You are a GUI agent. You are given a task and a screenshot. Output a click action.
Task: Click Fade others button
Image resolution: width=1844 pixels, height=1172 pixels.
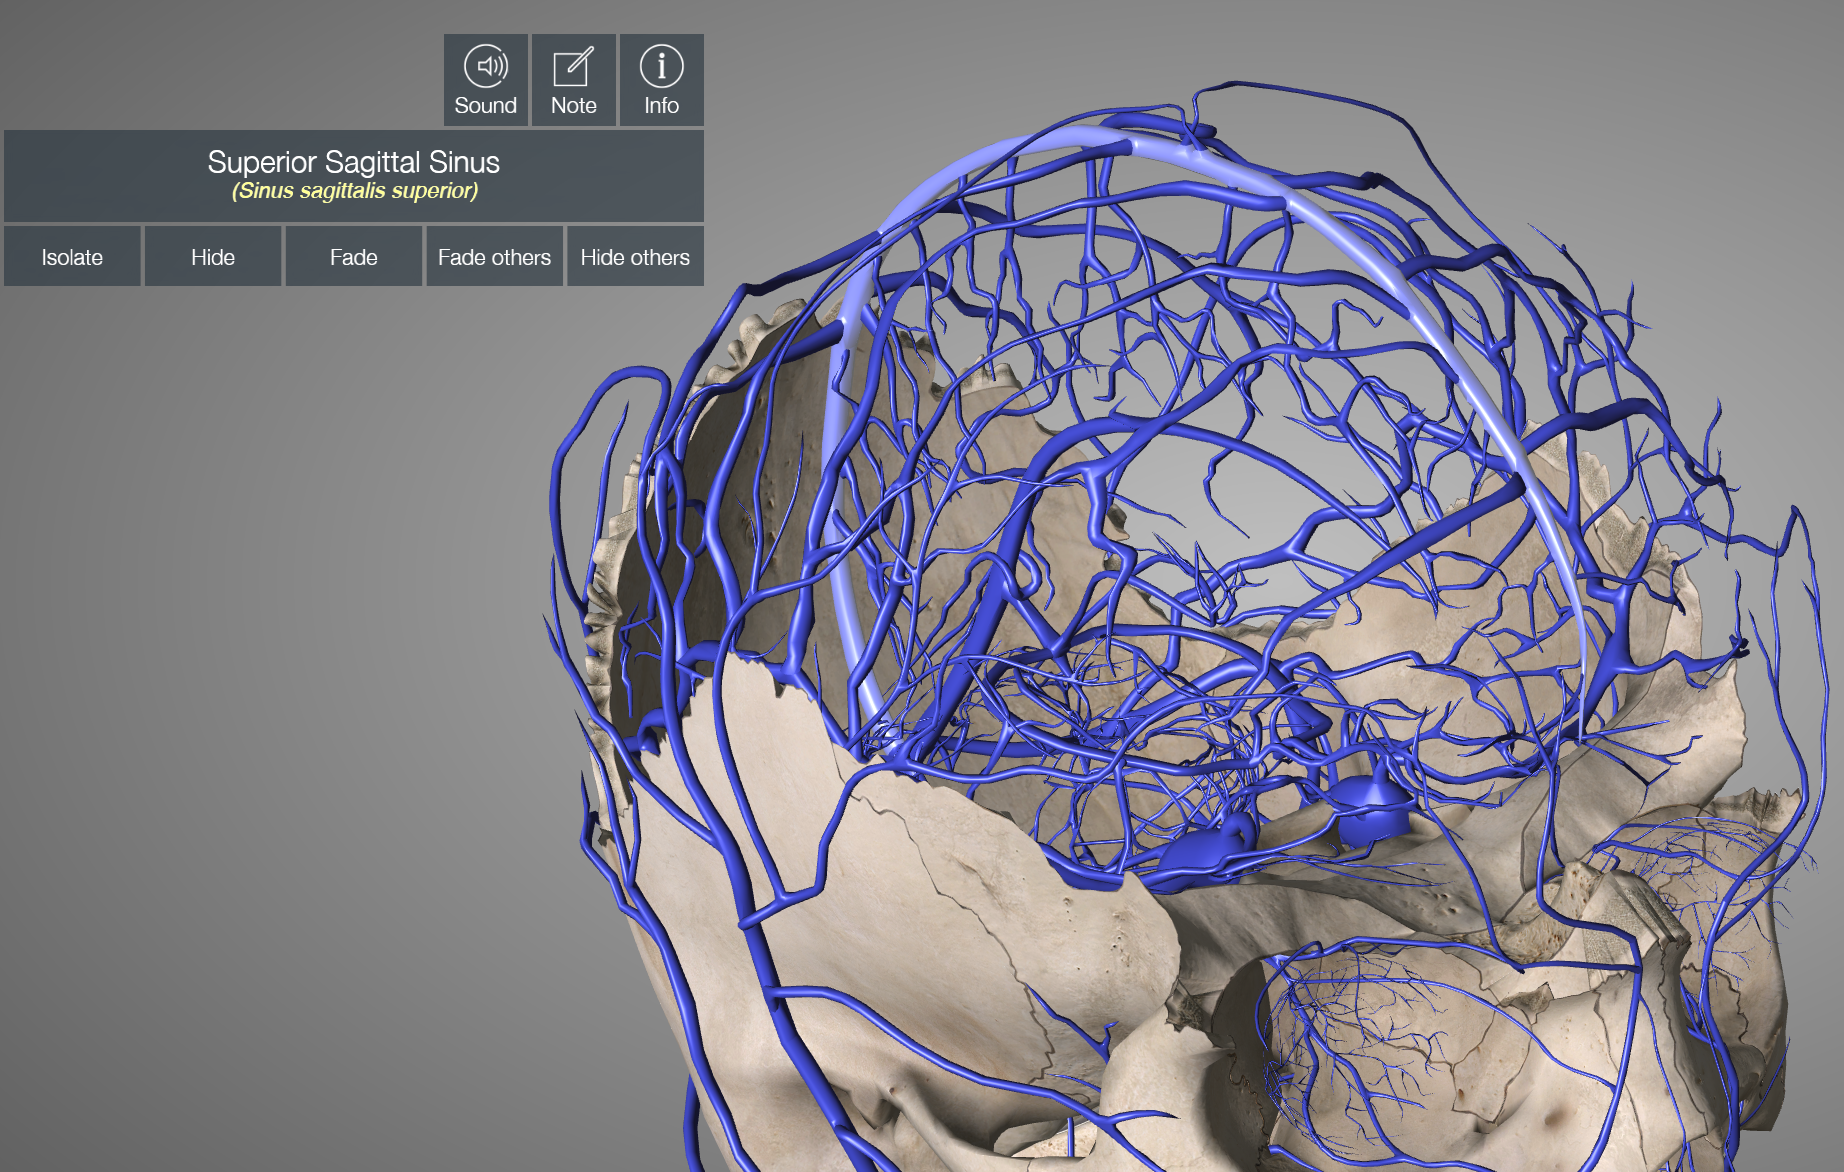click(x=495, y=257)
